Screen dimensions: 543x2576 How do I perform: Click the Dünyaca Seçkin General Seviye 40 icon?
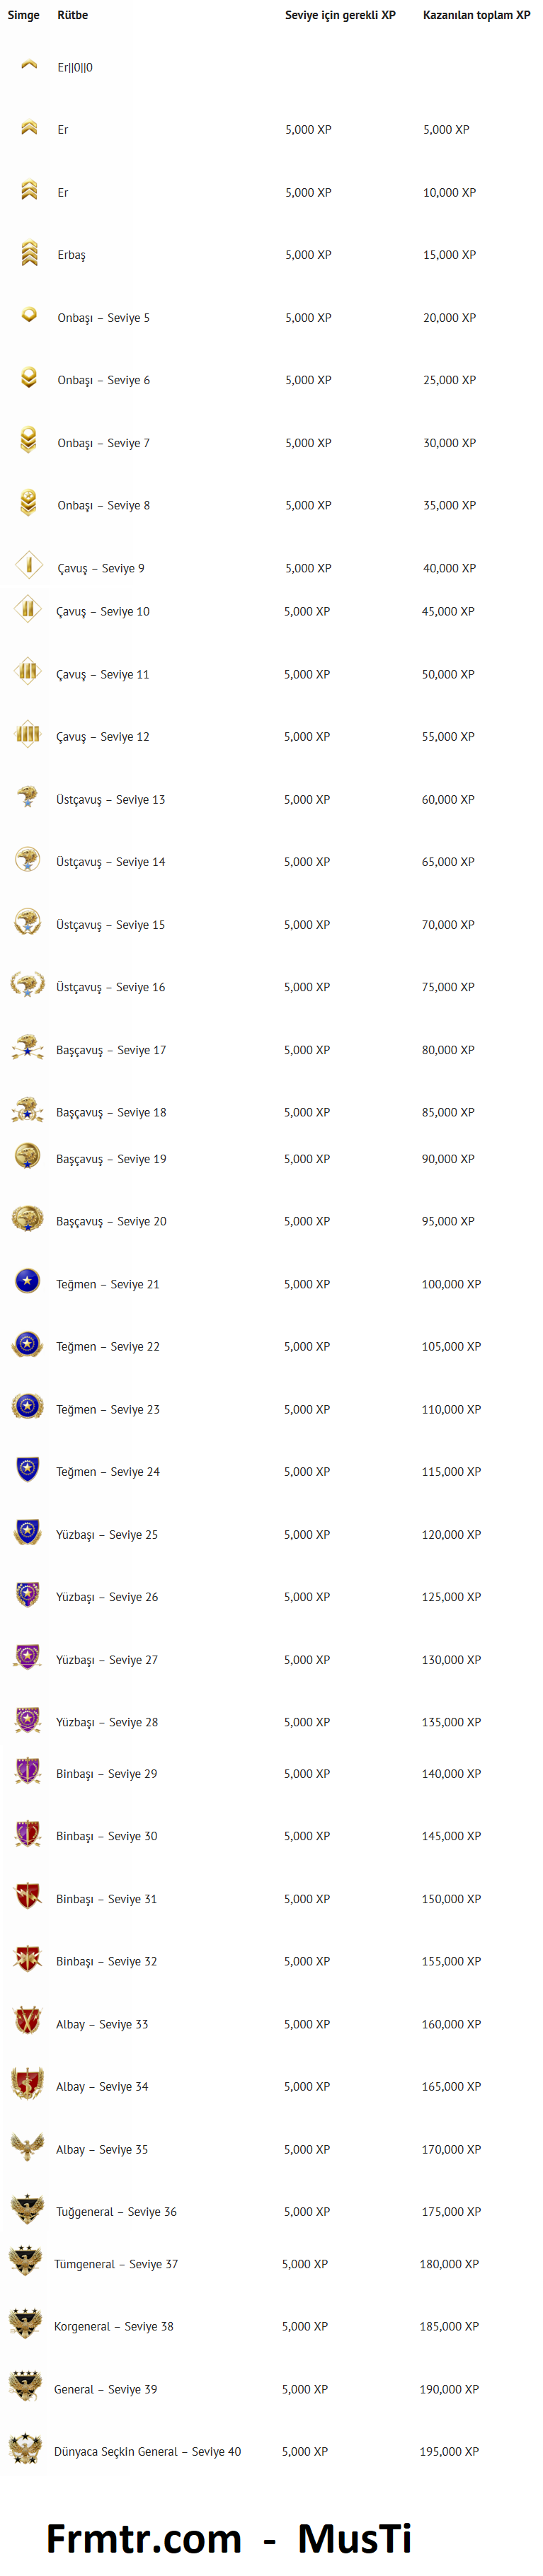pos(25,2448)
